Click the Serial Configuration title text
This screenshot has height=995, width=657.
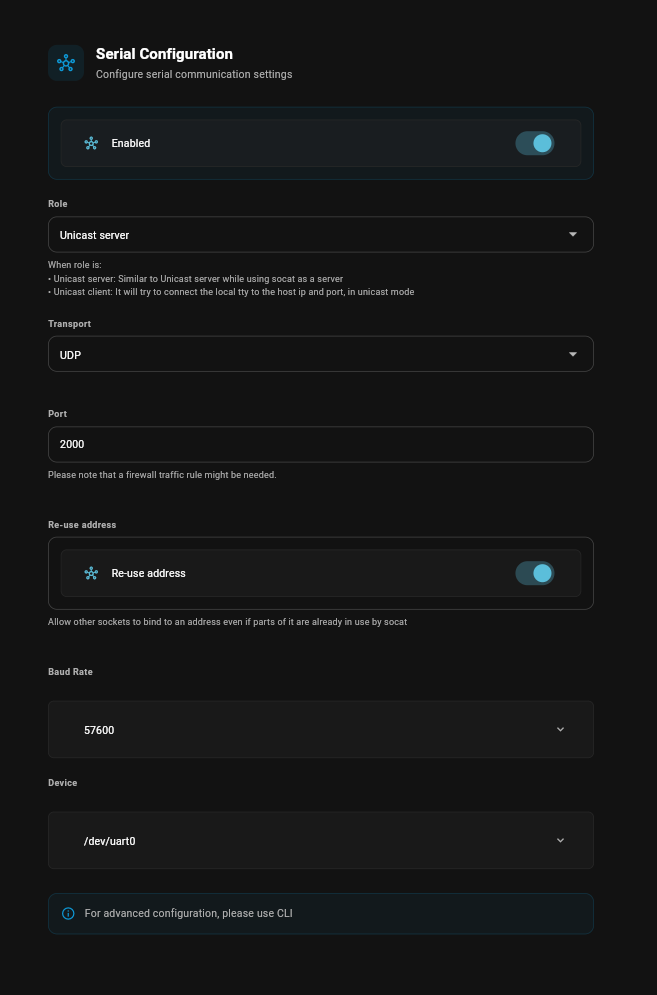[164, 54]
